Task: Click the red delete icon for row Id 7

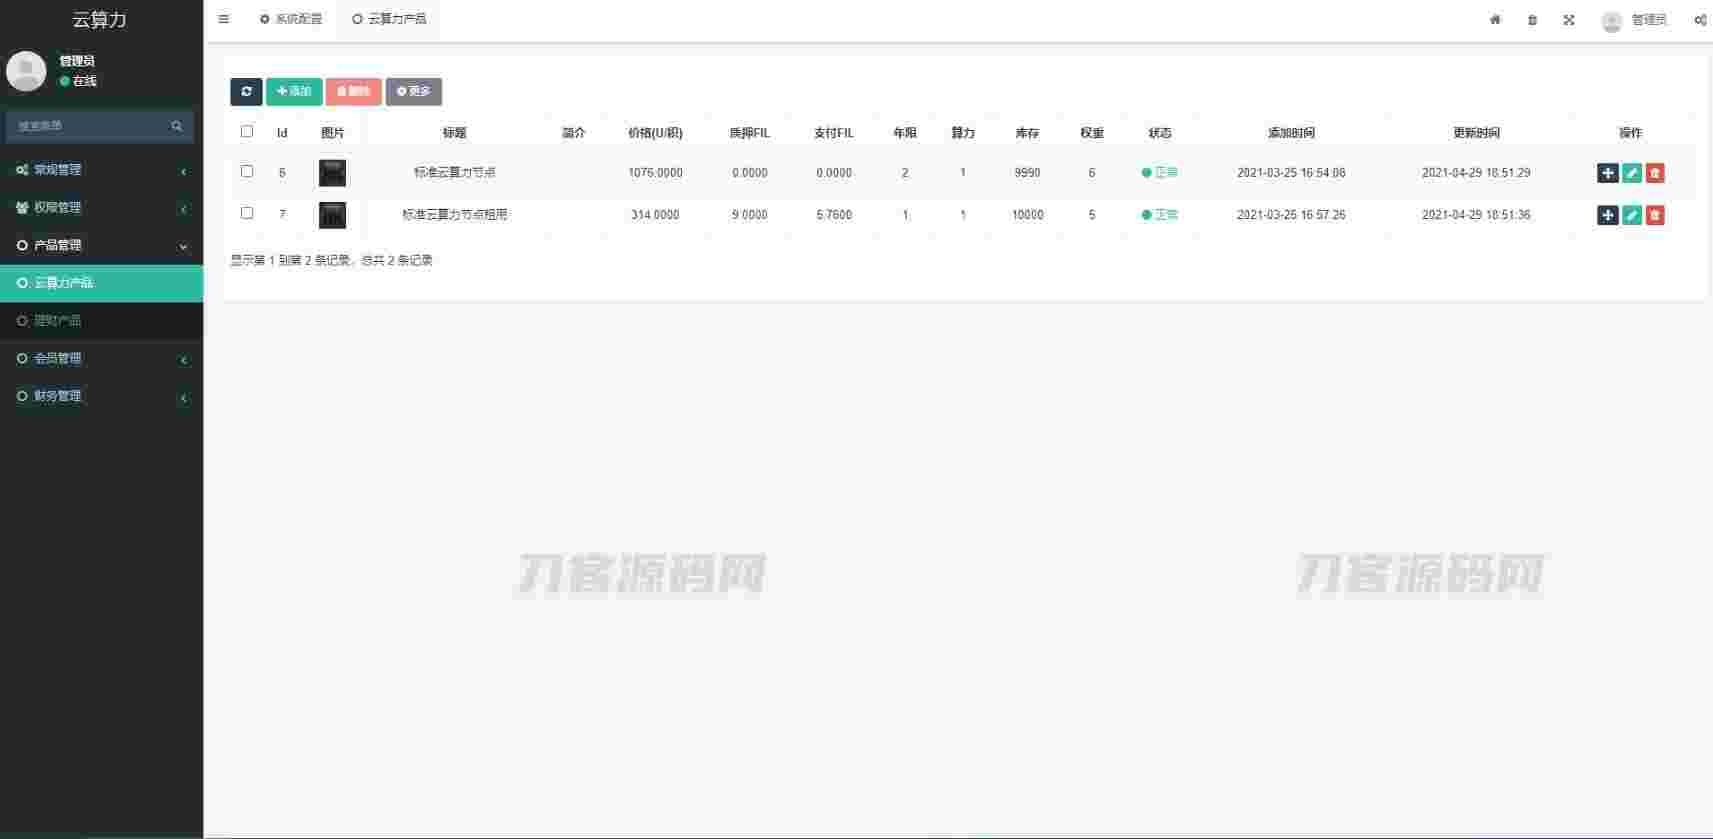Action: [1655, 215]
